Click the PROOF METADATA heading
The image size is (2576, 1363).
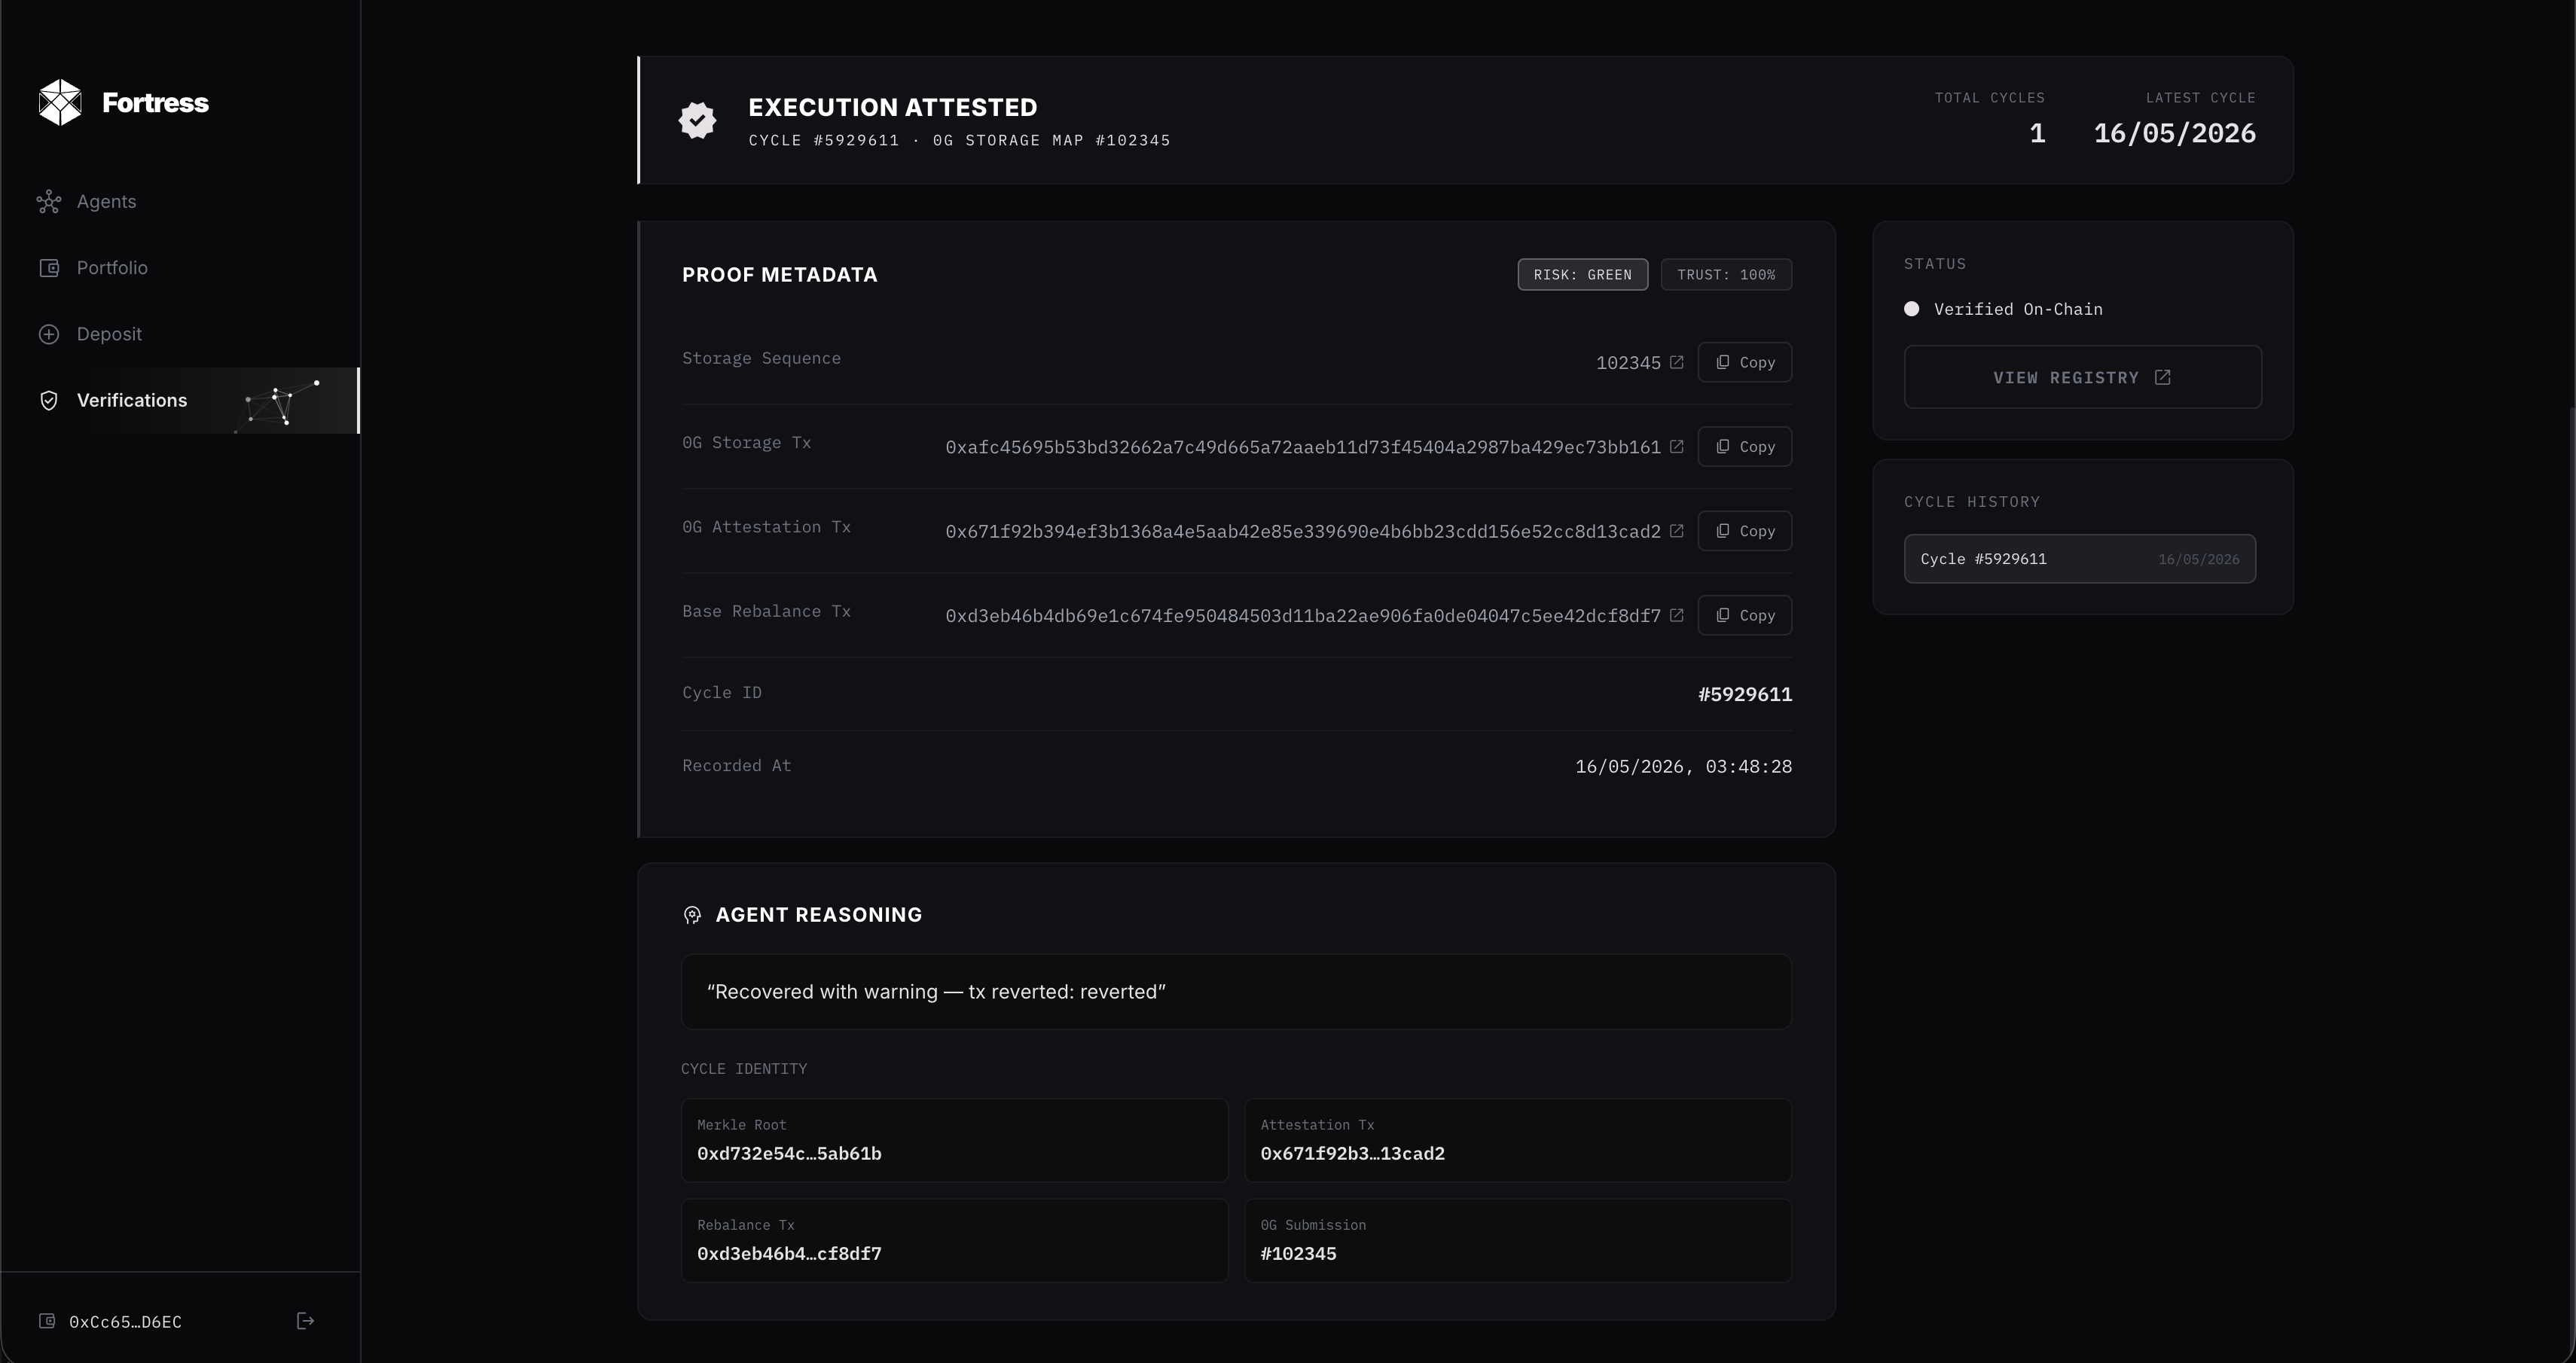pos(780,275)
